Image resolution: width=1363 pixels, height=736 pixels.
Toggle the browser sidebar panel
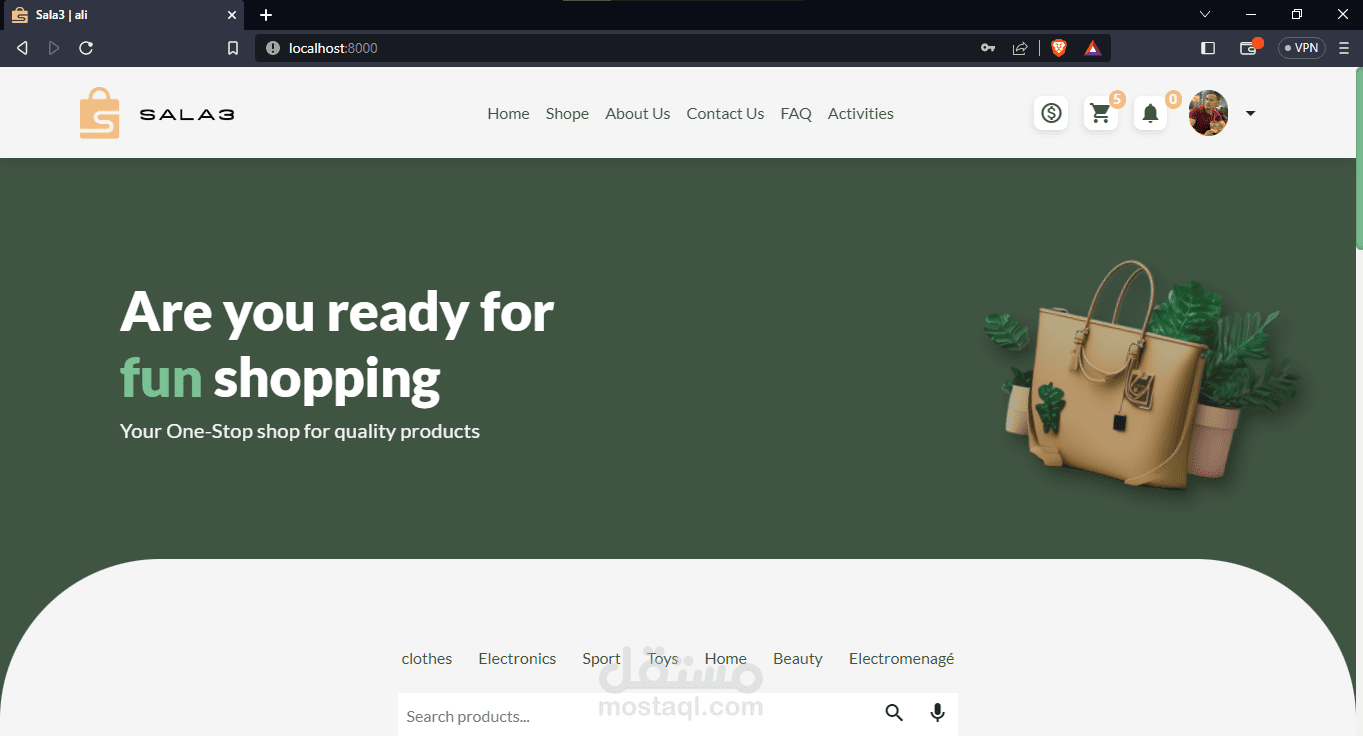1208,48
